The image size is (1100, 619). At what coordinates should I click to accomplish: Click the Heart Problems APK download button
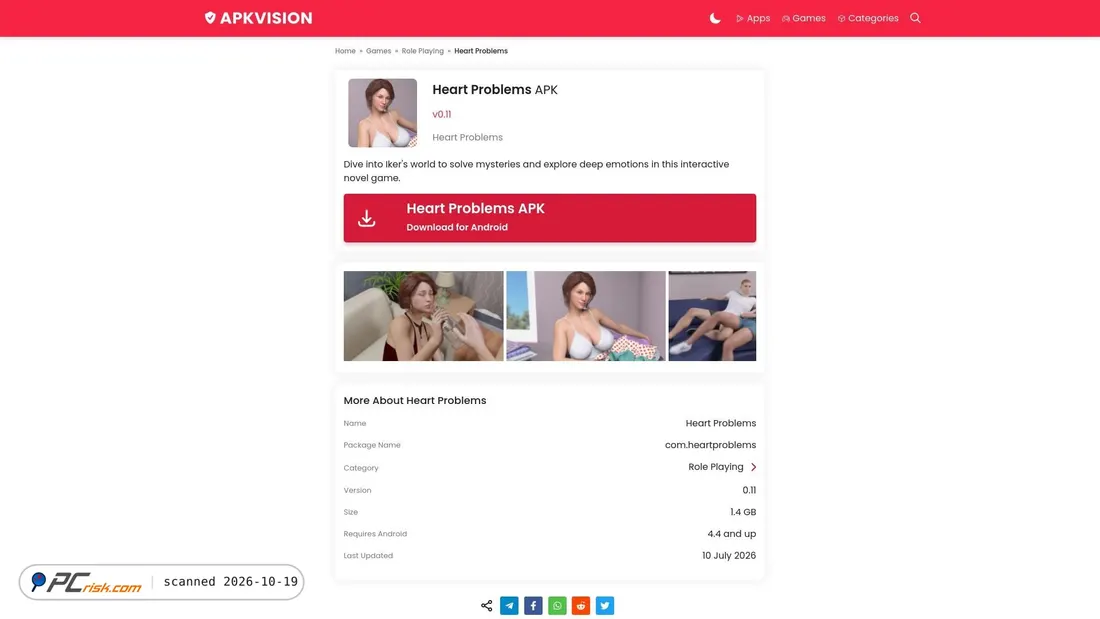pyautogui.click(x=550, y=218)
